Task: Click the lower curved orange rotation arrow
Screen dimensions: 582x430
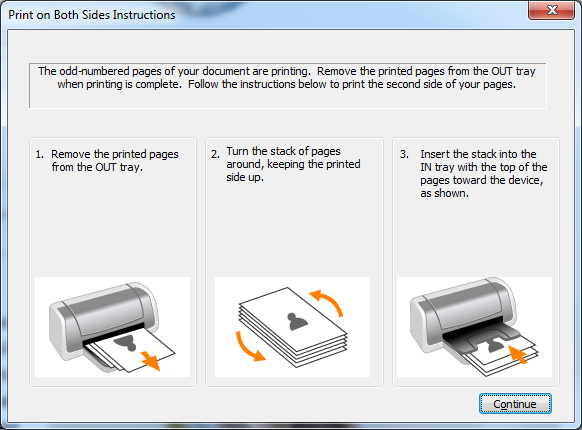Action: coord(249,347)
